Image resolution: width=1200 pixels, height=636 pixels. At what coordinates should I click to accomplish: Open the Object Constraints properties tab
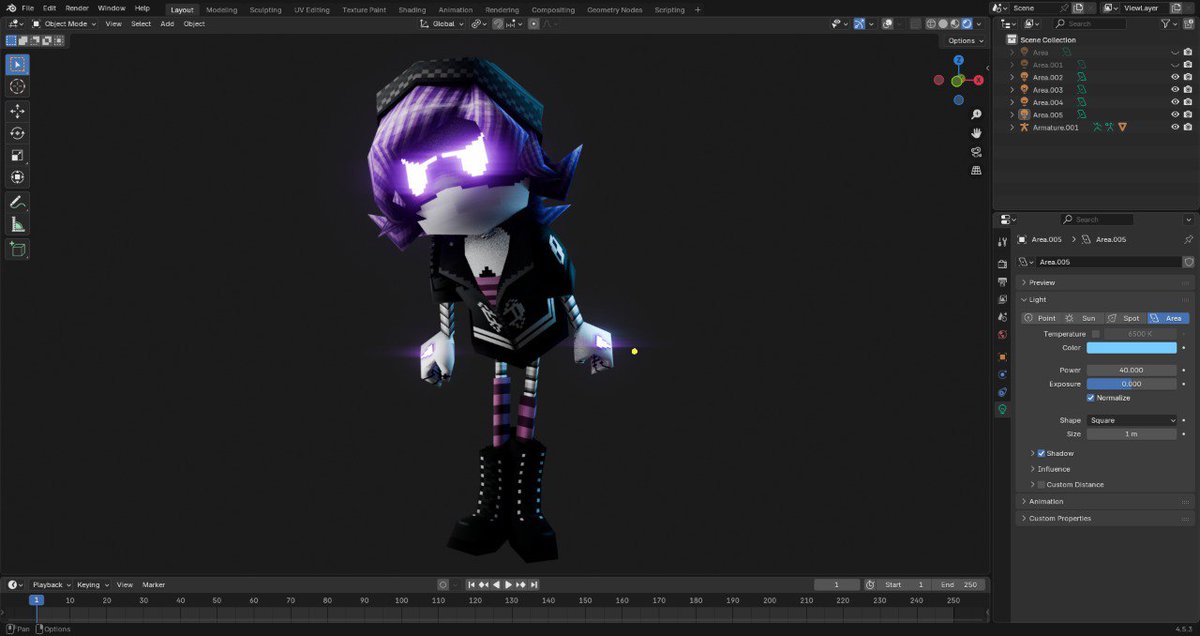tap(1002, 392)
